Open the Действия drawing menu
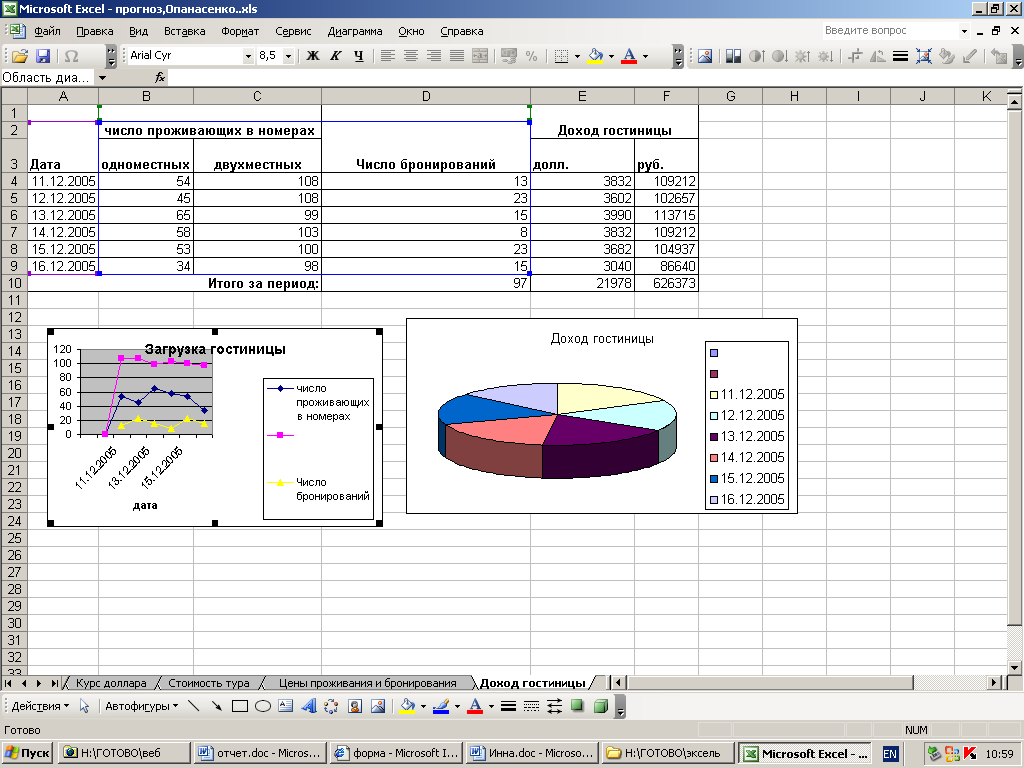 [40, 706]
